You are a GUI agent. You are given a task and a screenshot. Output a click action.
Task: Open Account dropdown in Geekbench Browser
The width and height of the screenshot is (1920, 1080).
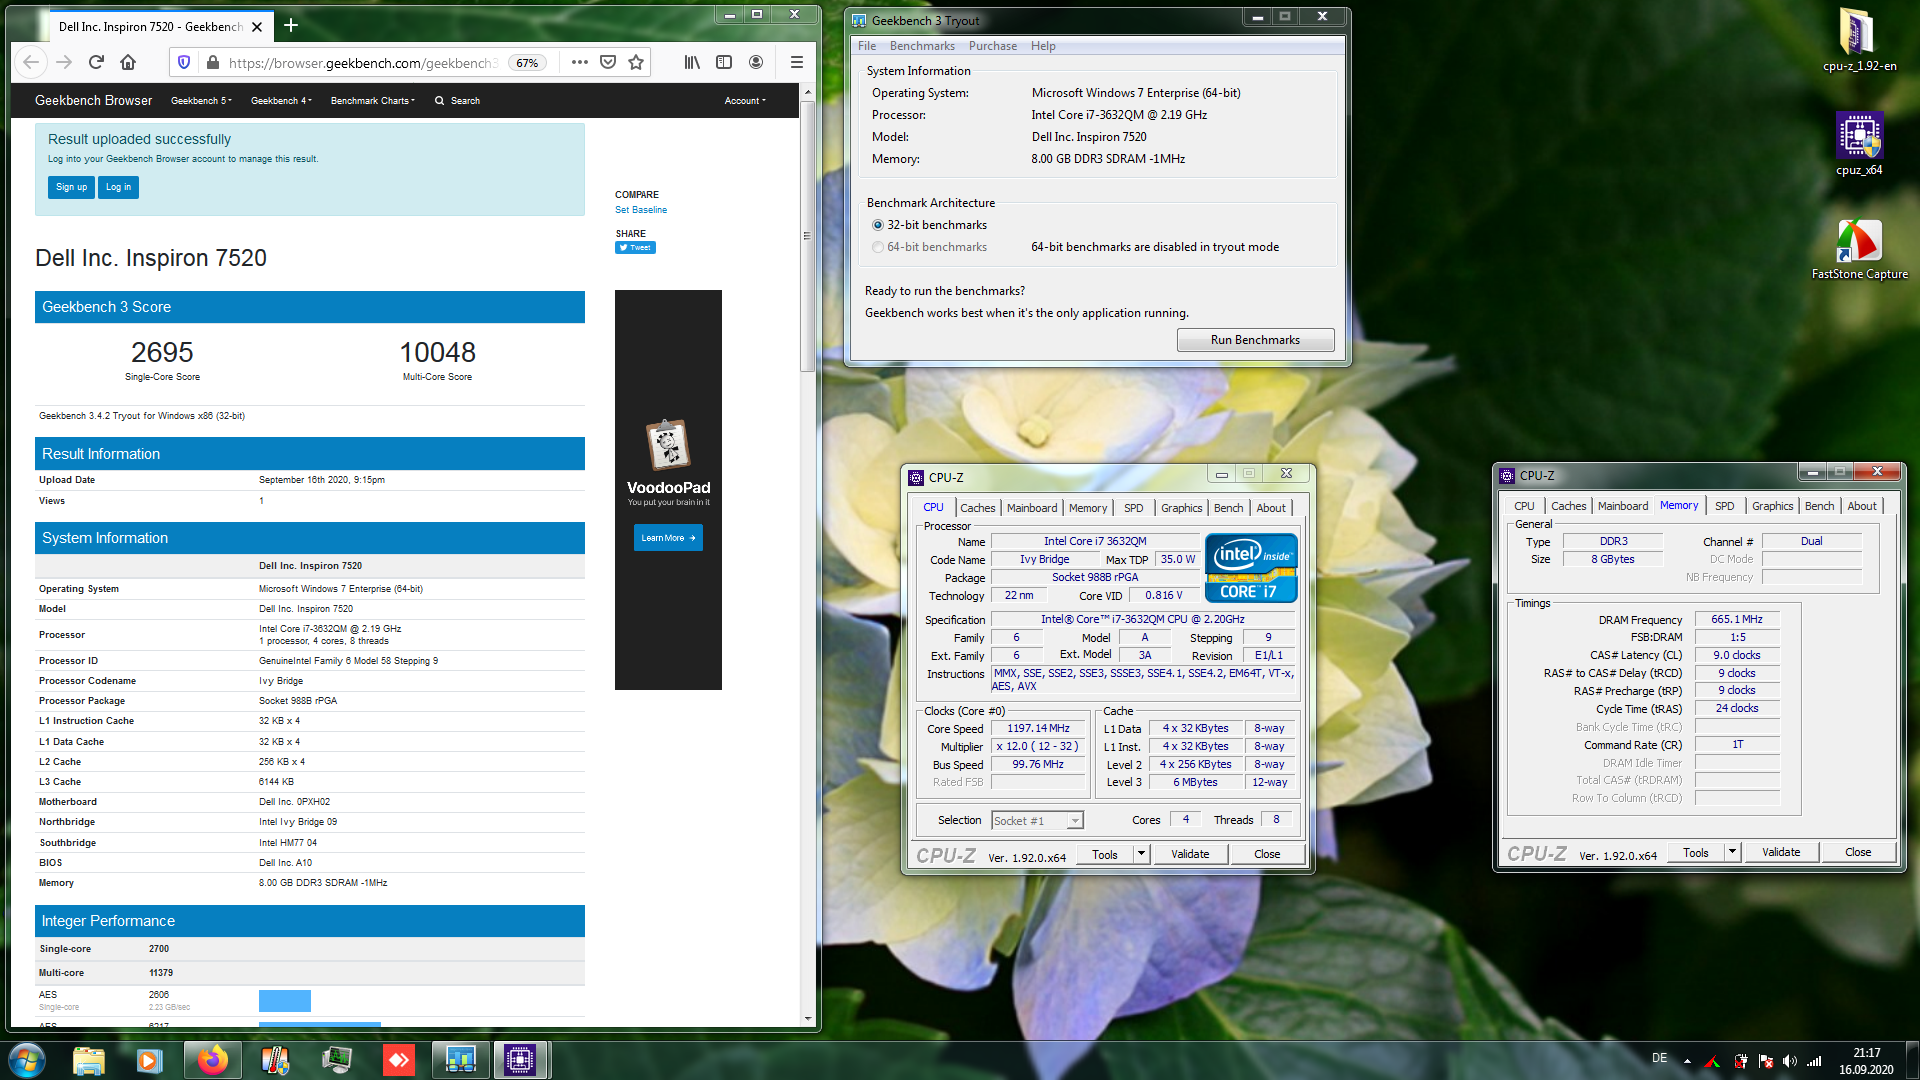pyautogui.click(x=745, y=101)
